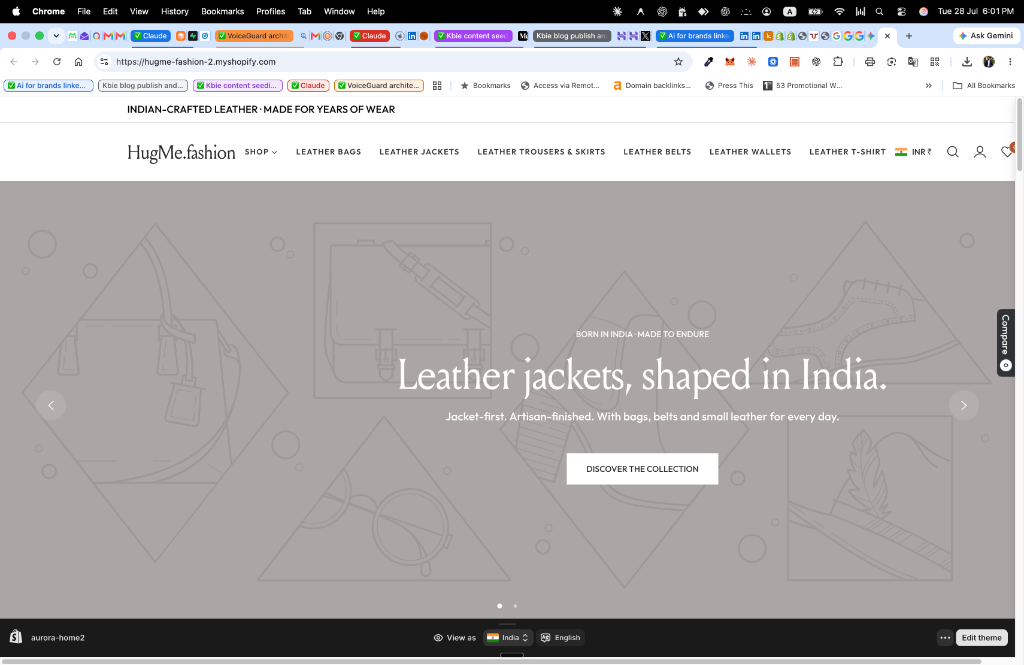Switch to the Kbie blog publish tab
The image size is (1024, 665).
pyautogui.click(x=571, y=36)
